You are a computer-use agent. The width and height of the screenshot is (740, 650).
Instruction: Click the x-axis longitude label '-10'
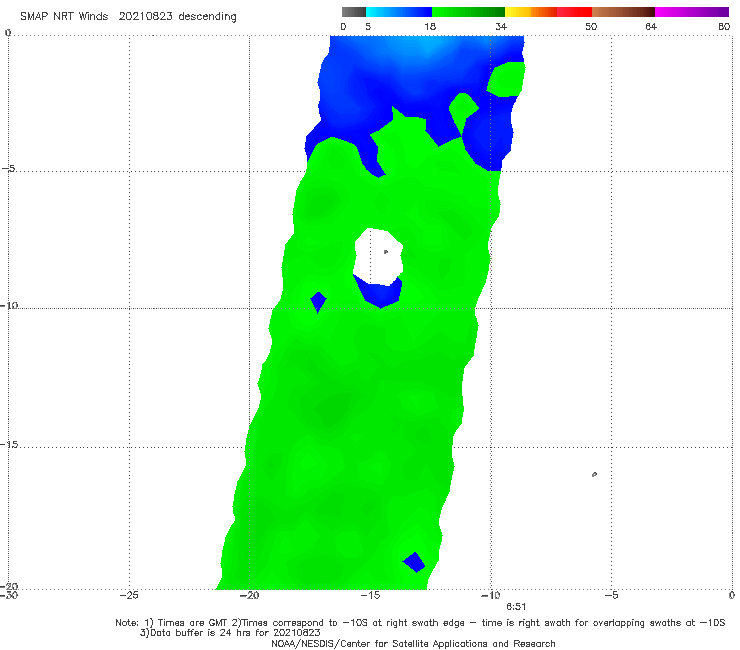[490, 595]
